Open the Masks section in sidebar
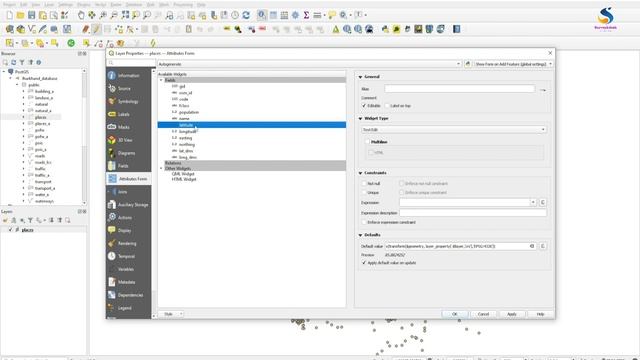 pyautogui.click(x=129, y=127)
